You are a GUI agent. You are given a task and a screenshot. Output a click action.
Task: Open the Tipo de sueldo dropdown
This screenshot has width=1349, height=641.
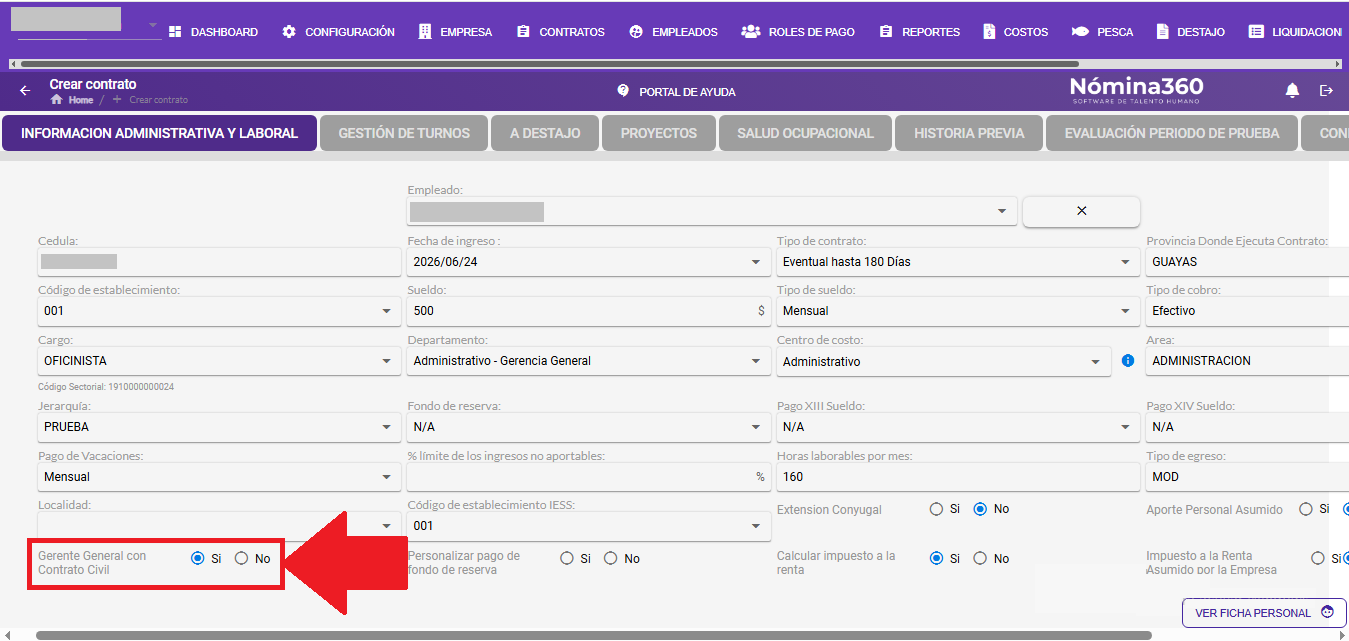[x=958, y=311]
